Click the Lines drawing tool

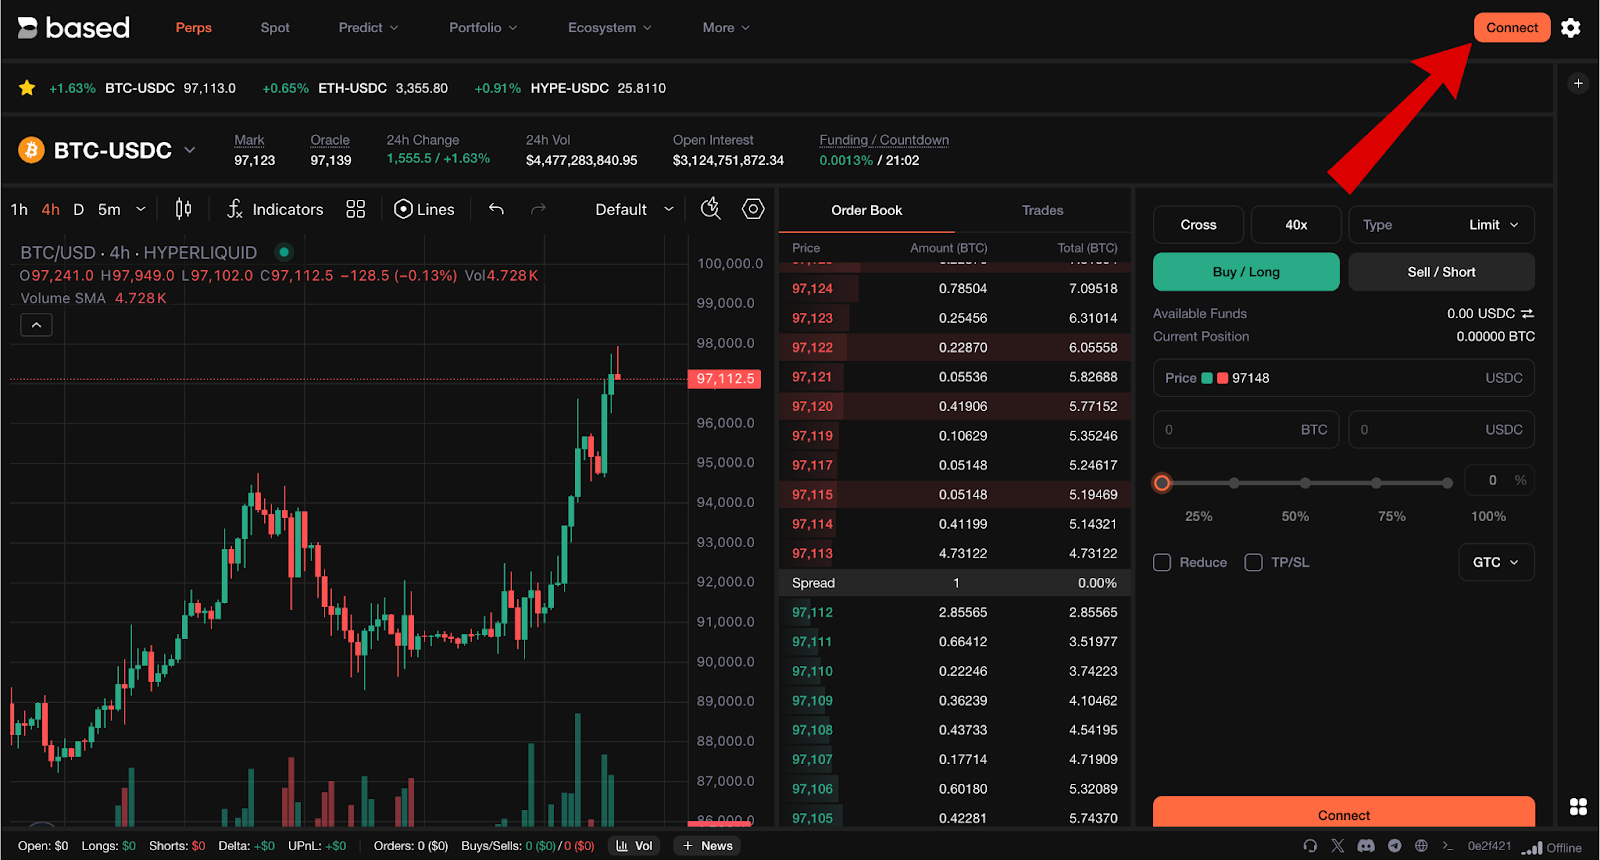click(424, 209)
